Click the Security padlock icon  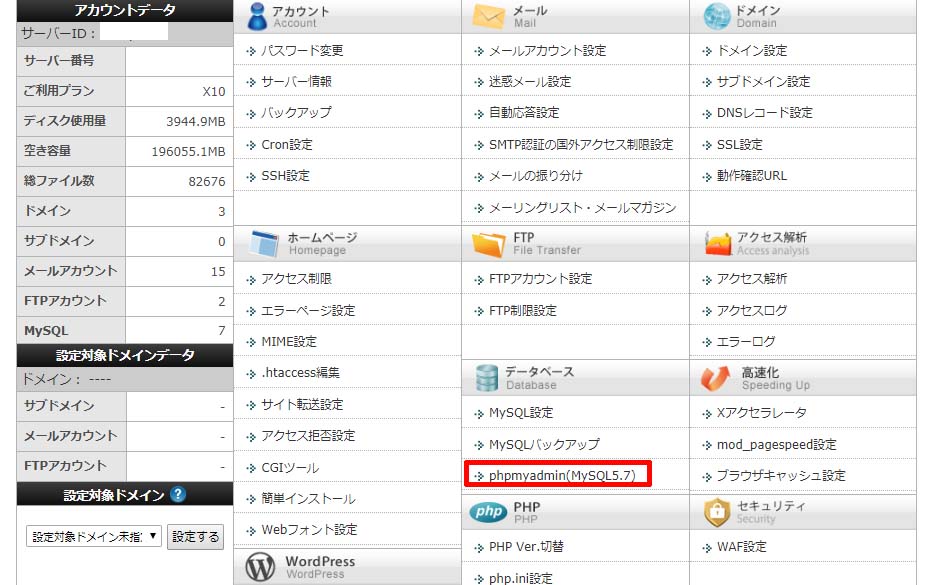[x=717, y=513]
